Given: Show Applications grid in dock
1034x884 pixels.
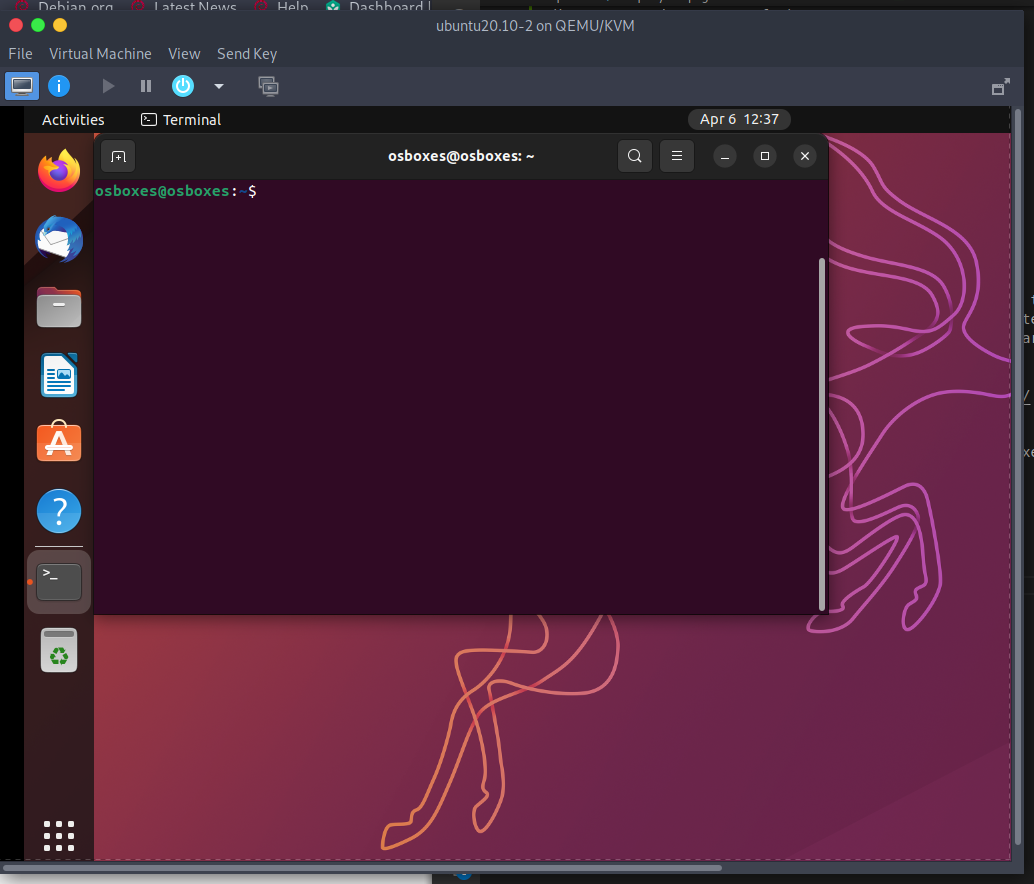Looking at the screenshot, I should tap(59, 836).
